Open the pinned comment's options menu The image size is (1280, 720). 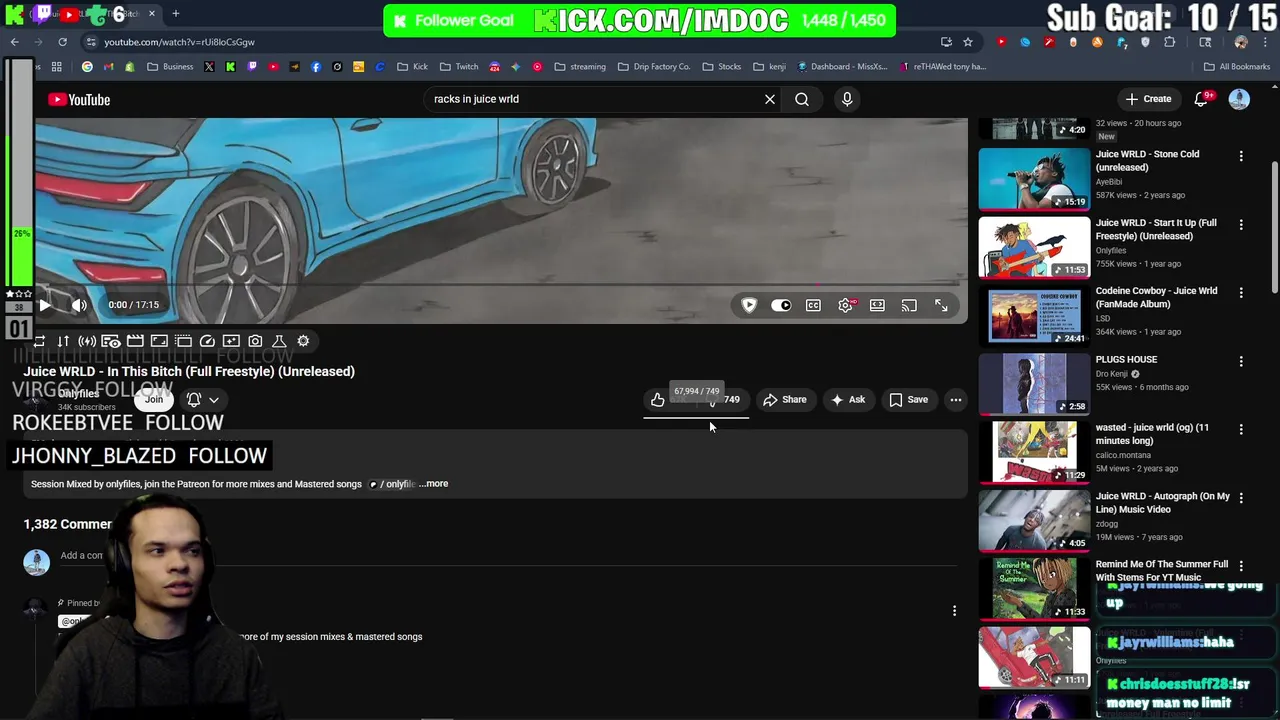(x=954, y=611)
